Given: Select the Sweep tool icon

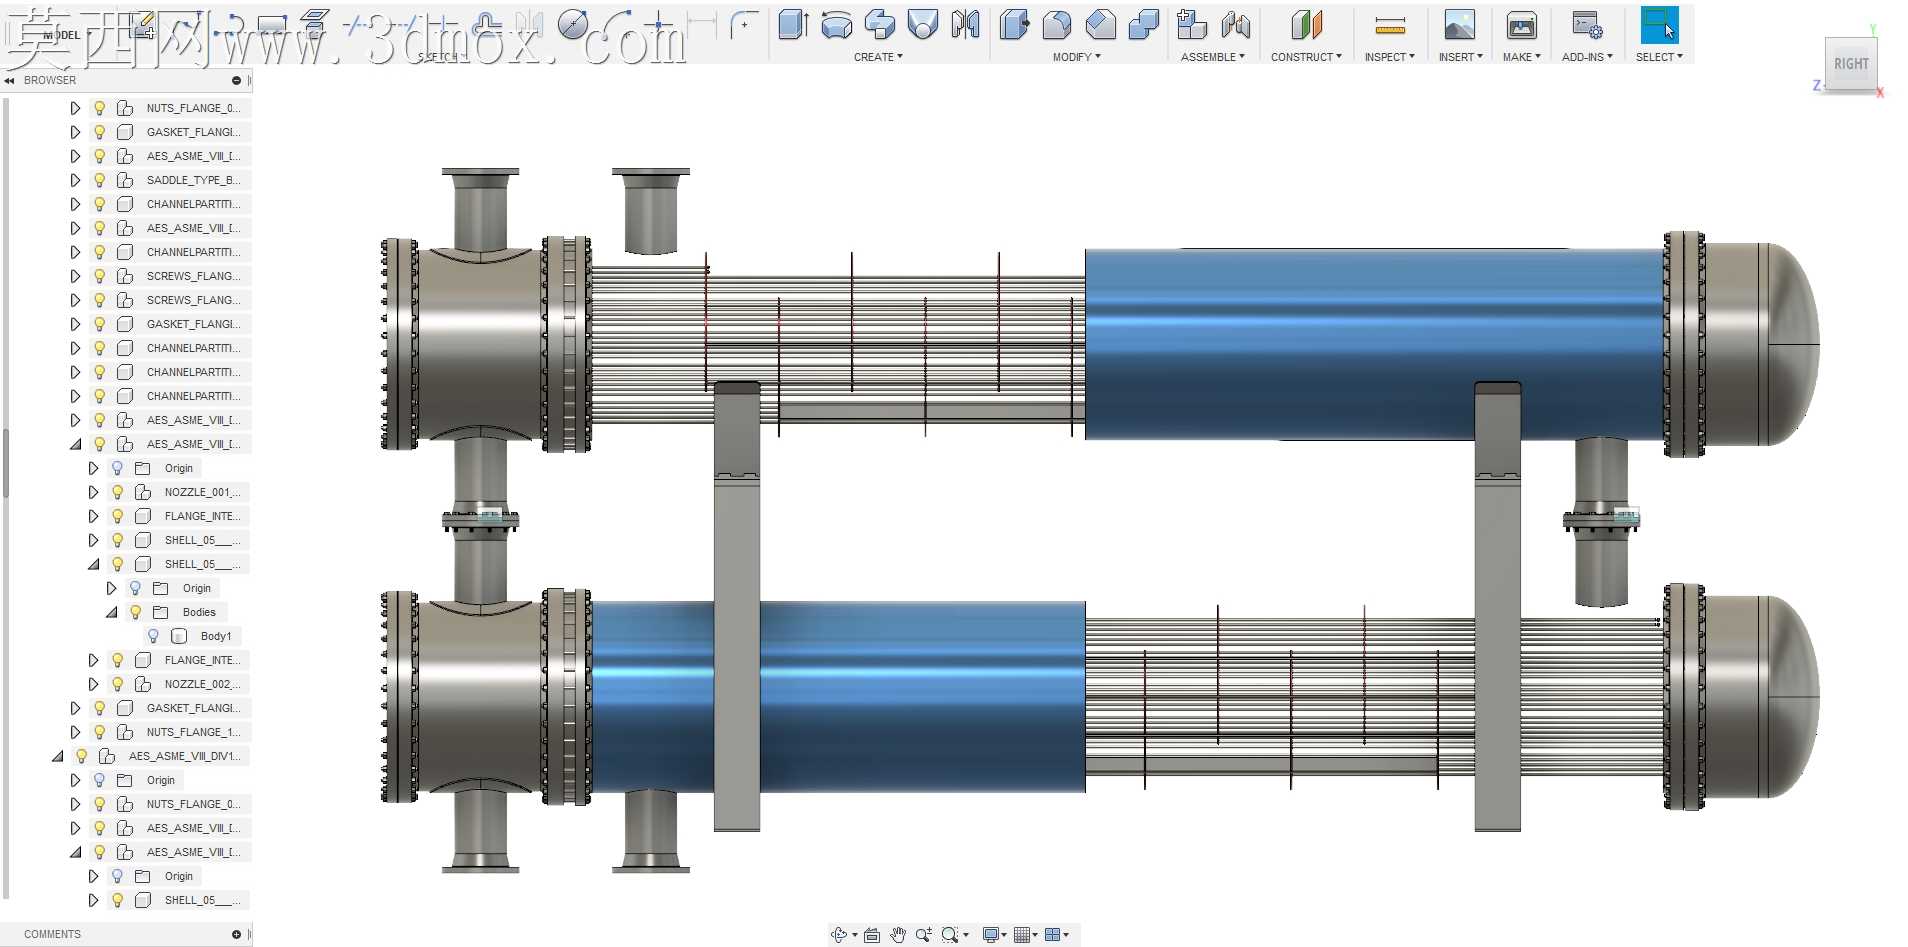Looking at the screenshot, I should pyautogui.click(x=880, y=25).
